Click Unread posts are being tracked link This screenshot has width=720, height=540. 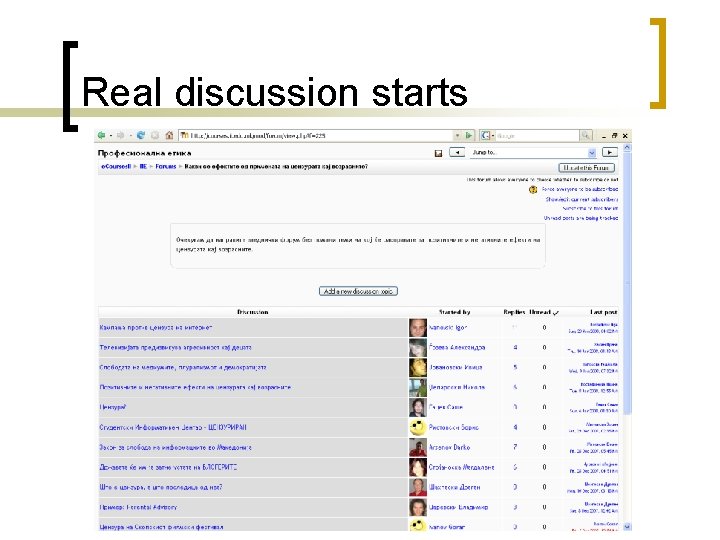[581, 218]
